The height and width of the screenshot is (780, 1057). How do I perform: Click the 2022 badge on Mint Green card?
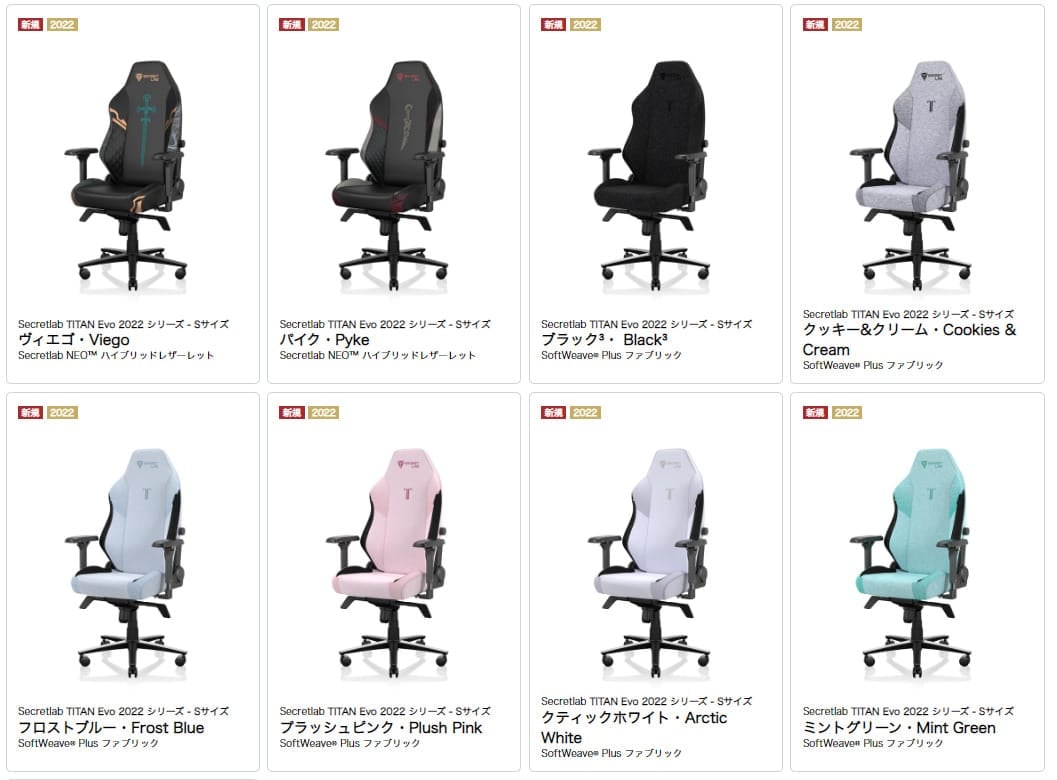point(847,413)
